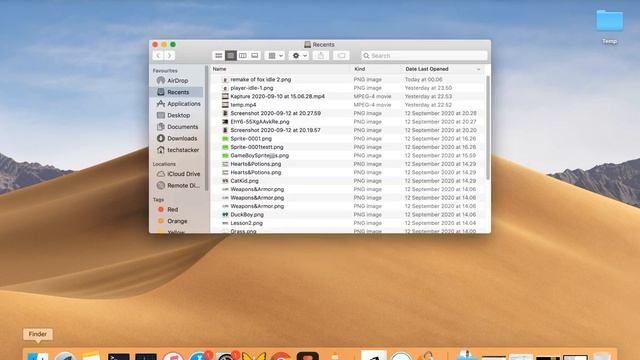Select 'Kapture 2020-09-10 at 15.06.28.mp4'
Image resolution: width=640 pixels, height=360 pixels.
278,96
